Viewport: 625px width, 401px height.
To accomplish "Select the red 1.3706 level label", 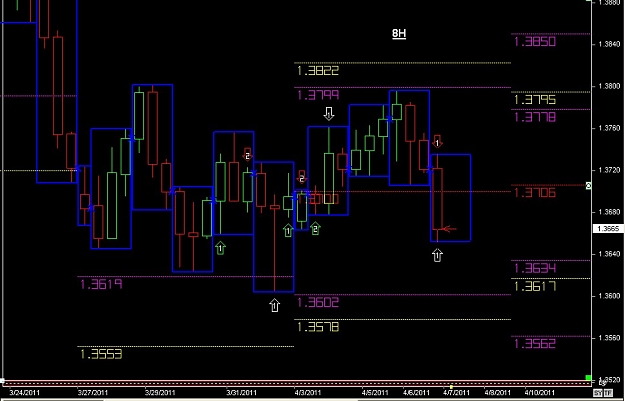I will pyautogui.click(x=535, y=193).
